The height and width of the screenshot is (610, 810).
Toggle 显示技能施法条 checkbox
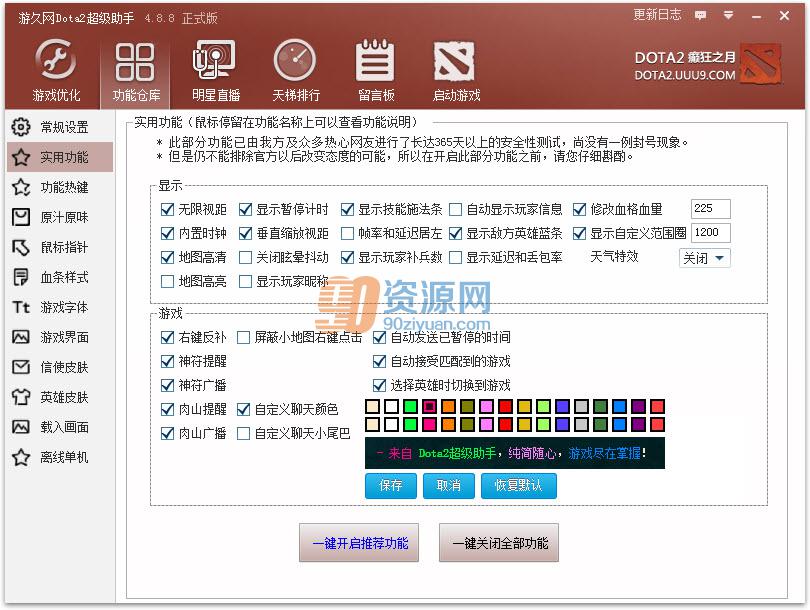tap(348, 209)
